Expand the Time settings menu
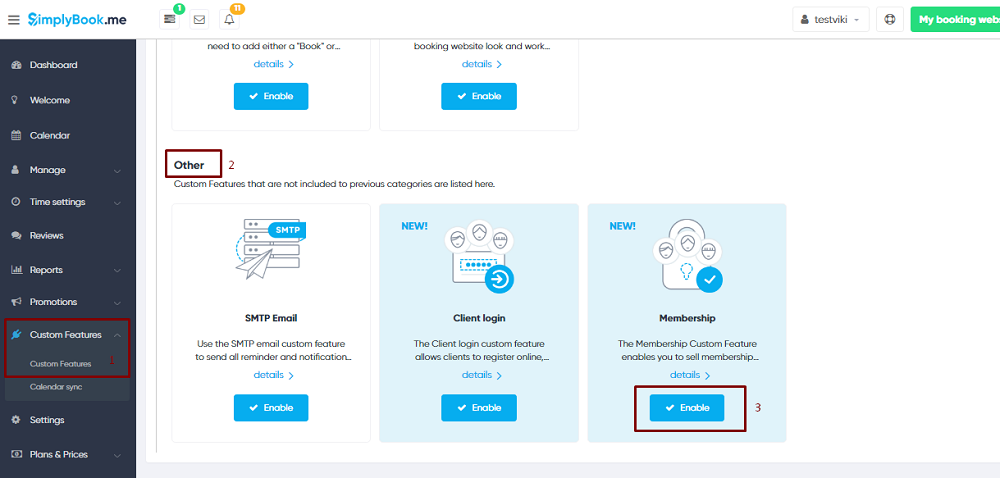Viewport: 1000px width, 478px height. (67, 202)
